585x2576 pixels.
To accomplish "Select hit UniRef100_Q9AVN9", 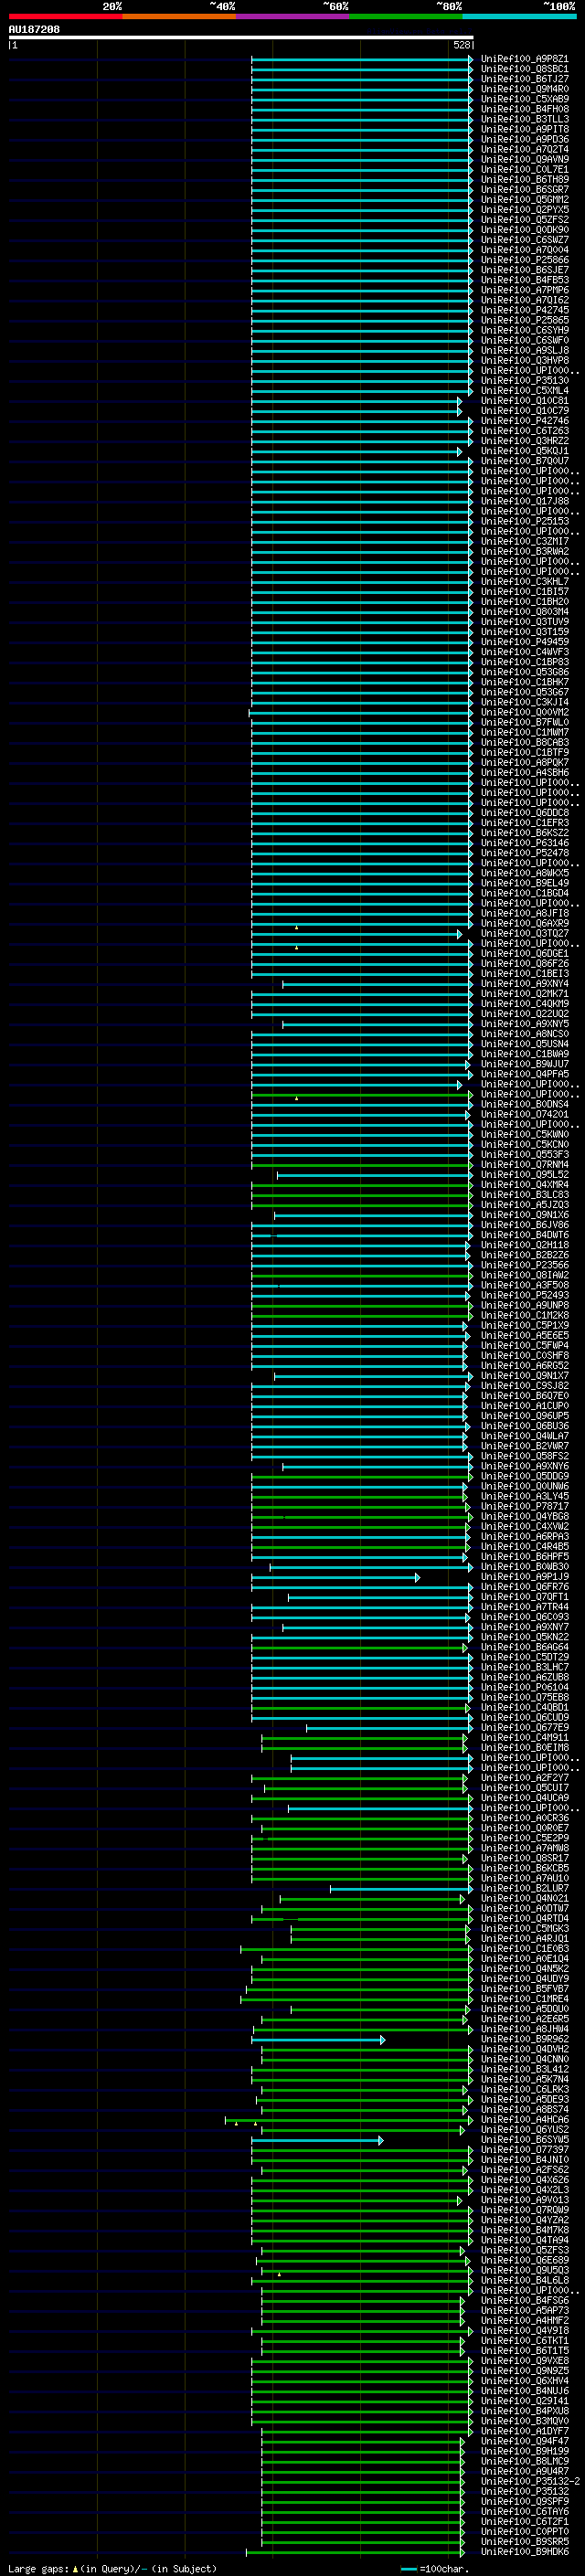I will pyautogui.click(x=525, y=159).
